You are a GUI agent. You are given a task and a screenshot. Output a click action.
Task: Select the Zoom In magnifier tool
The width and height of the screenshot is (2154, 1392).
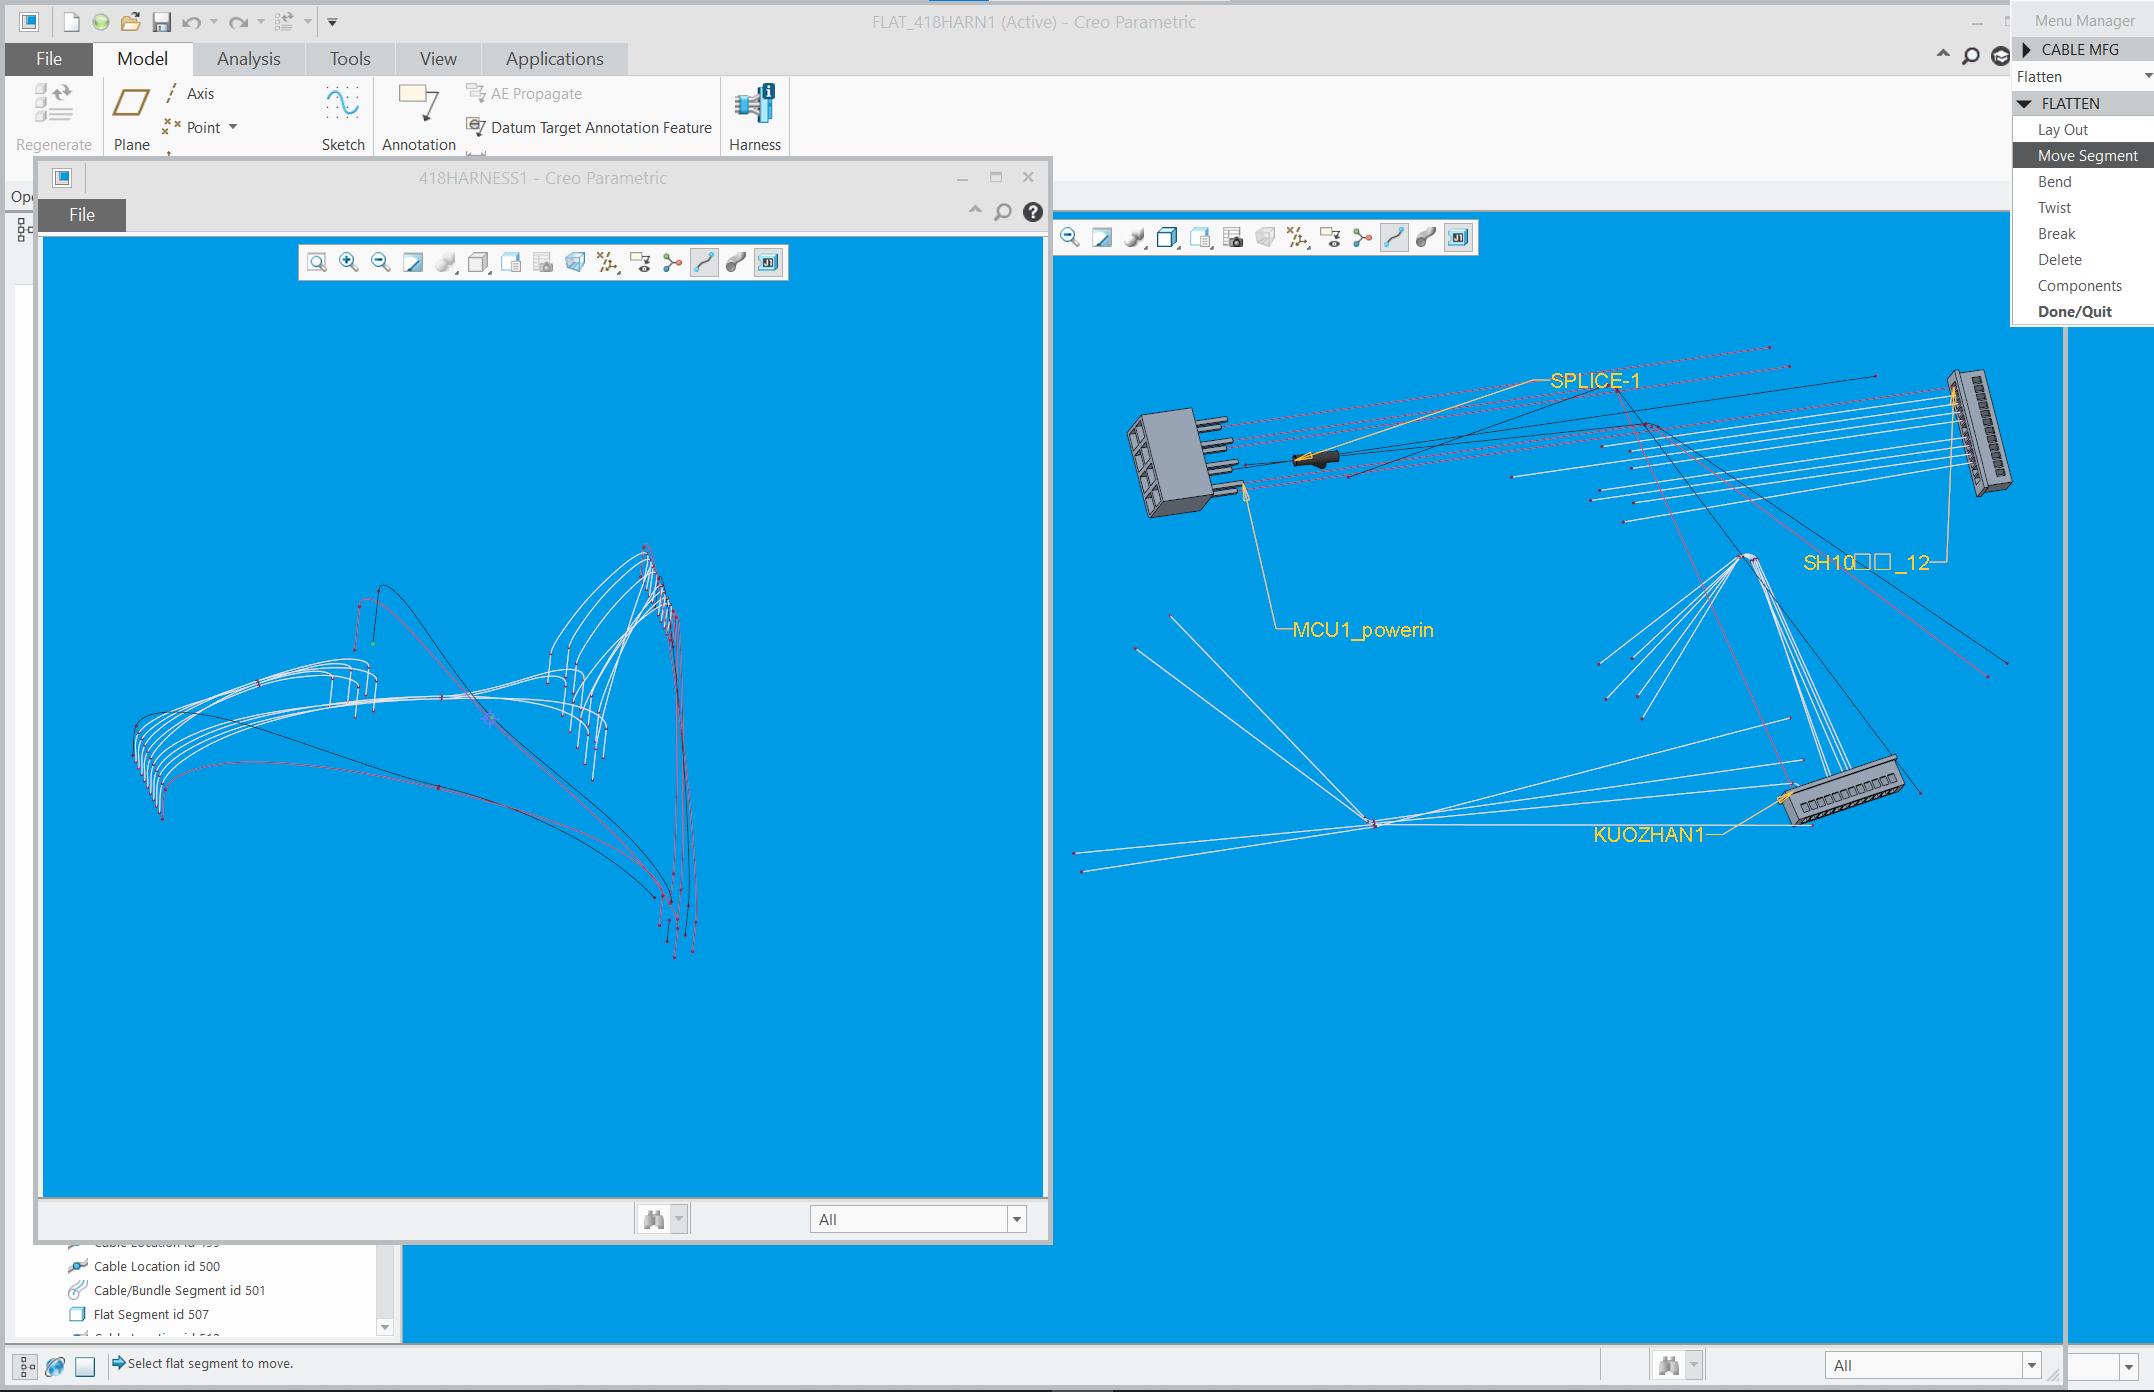(x=348, y=262)
